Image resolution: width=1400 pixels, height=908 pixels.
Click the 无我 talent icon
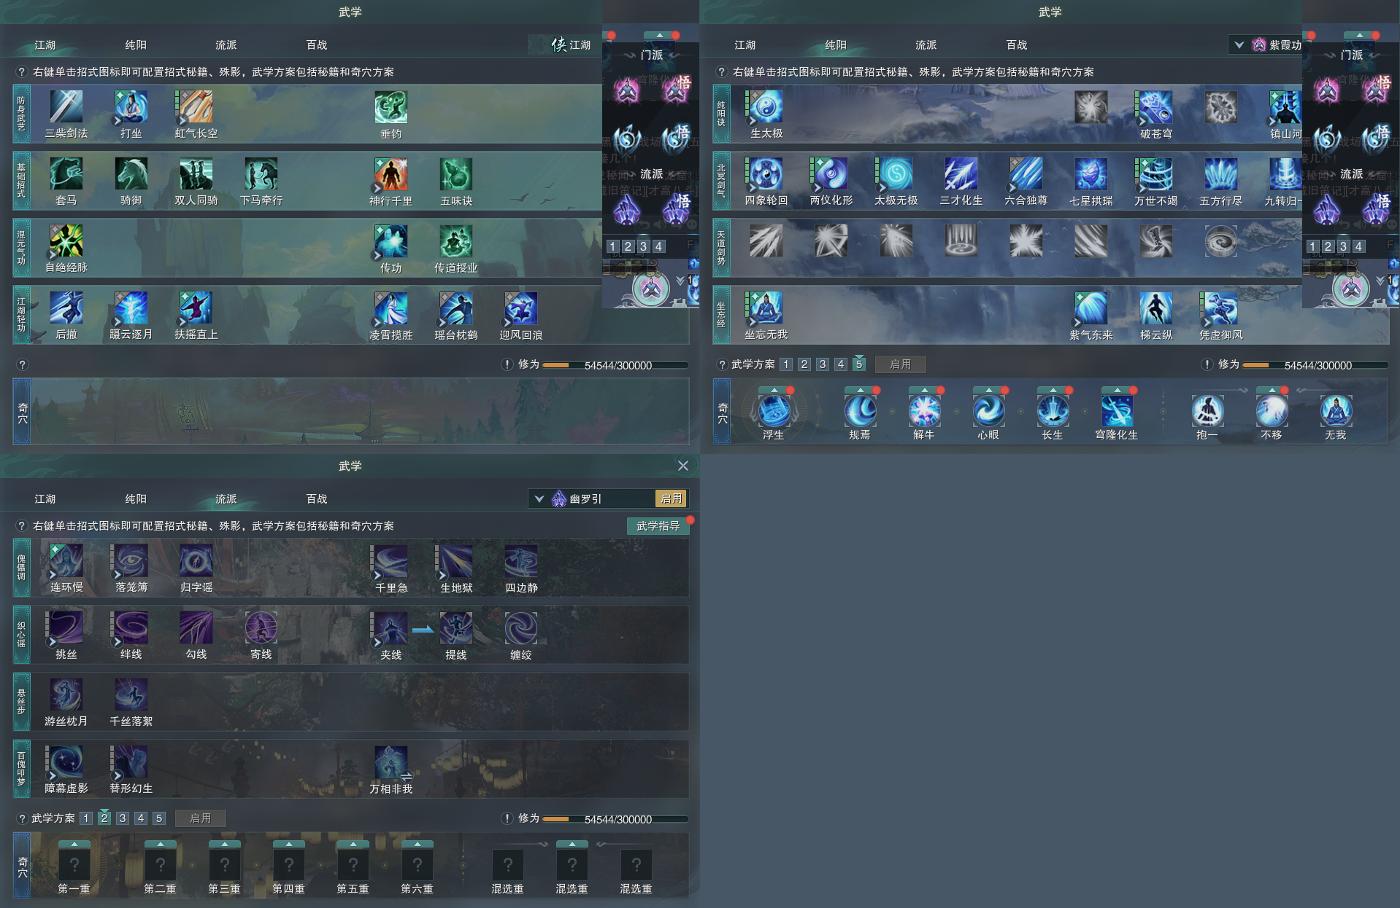[1335, 410]
